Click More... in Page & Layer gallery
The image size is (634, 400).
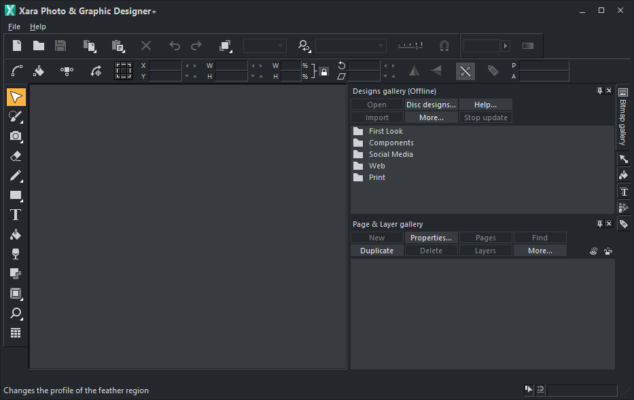(540, 251)
